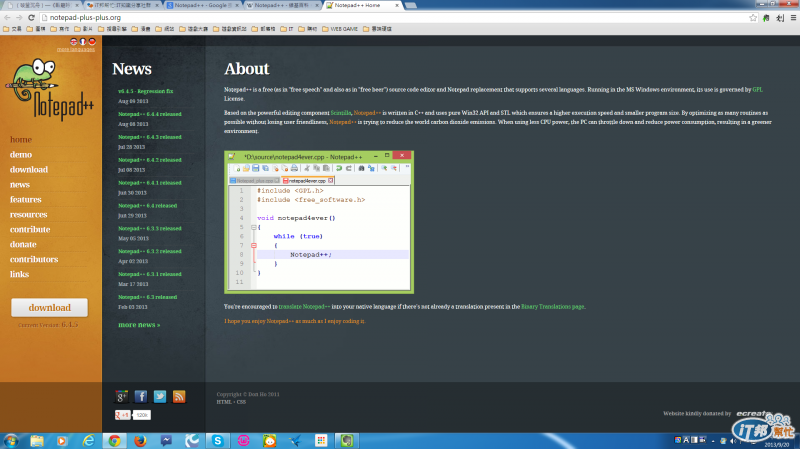This screenshot has width=800, height=449.
Task: Open the Chrome hamburger menu
Action: click(793, 17)
